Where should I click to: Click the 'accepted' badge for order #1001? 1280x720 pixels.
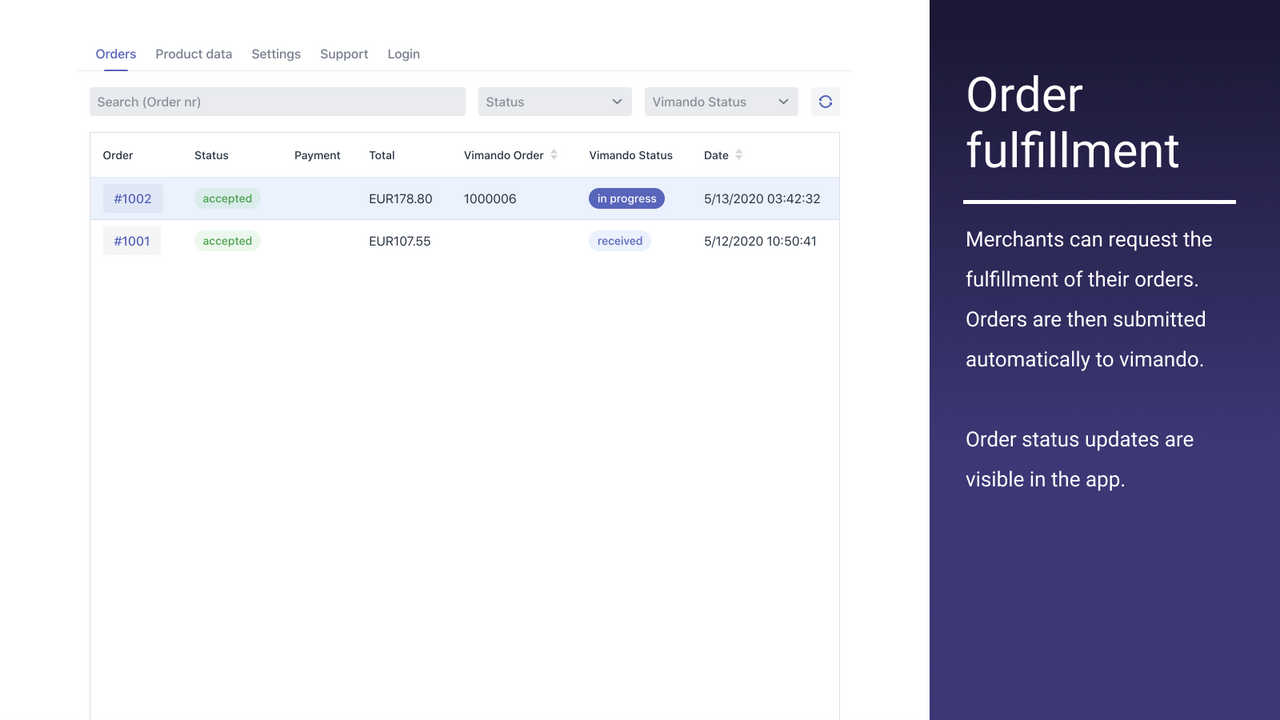tap(227, 240)
